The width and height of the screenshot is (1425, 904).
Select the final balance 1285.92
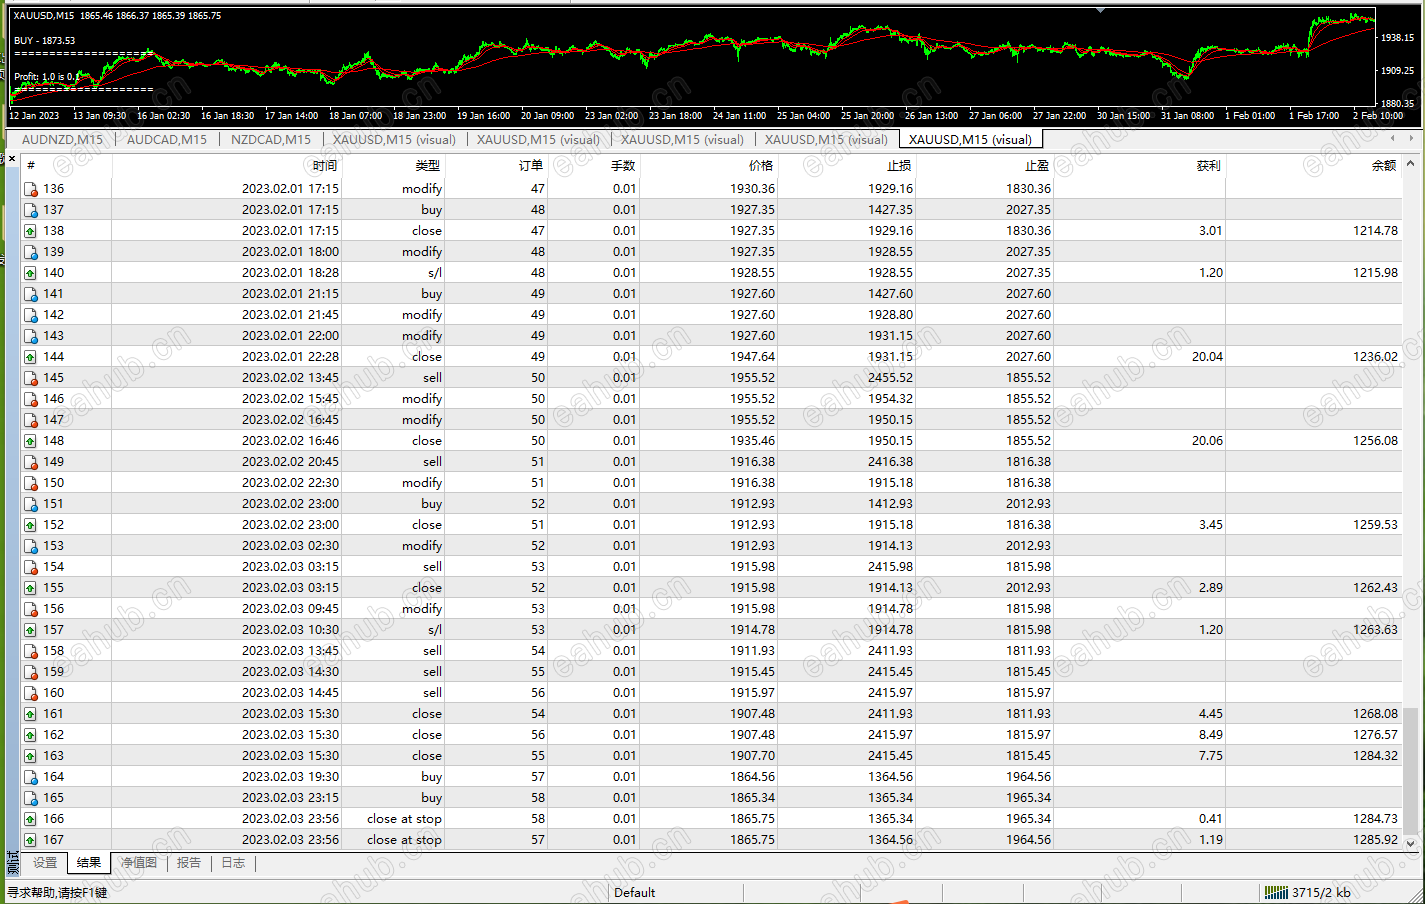[x=1376, y=840]
